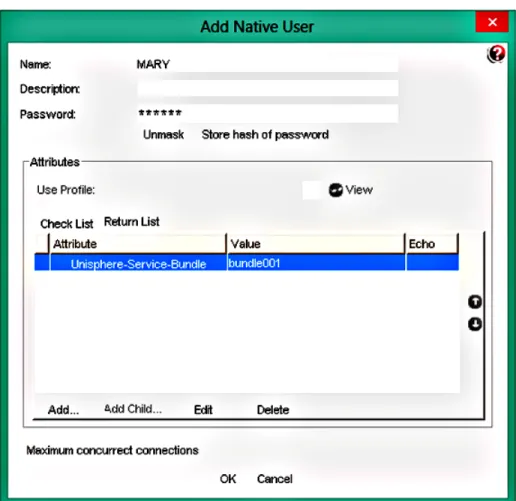Toggle the Unmask password option
516x501 pixels.
pyautogui.click(x=163, y=135)
